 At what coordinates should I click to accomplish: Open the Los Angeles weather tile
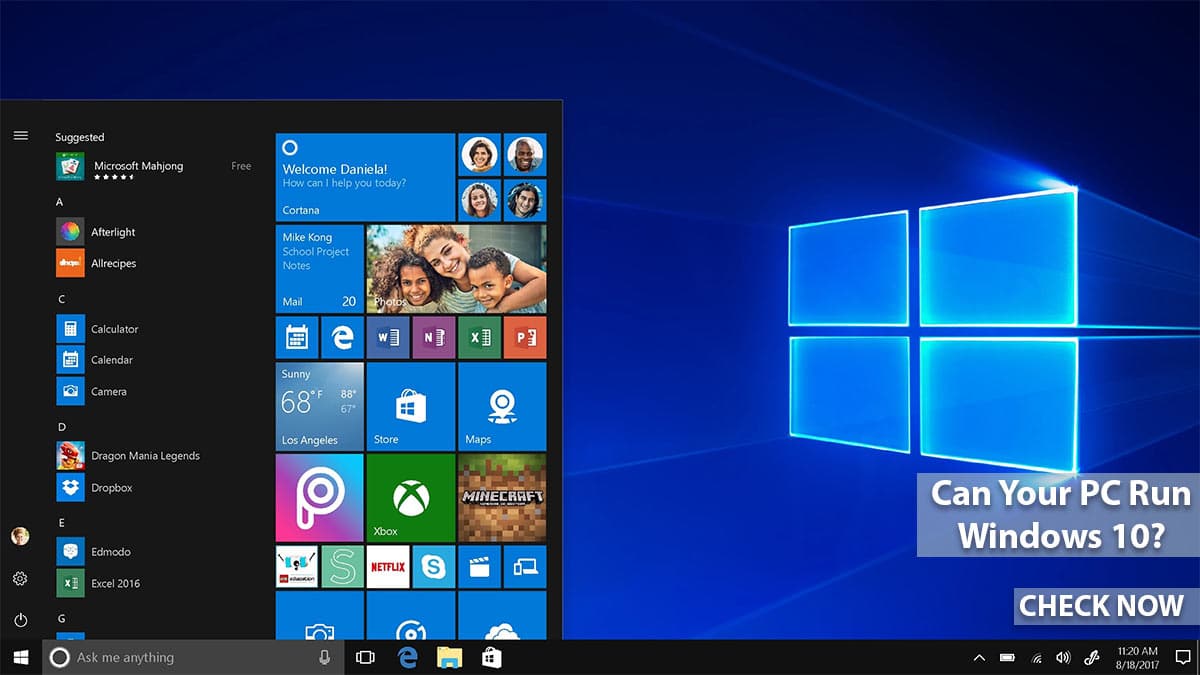[320, 406]
